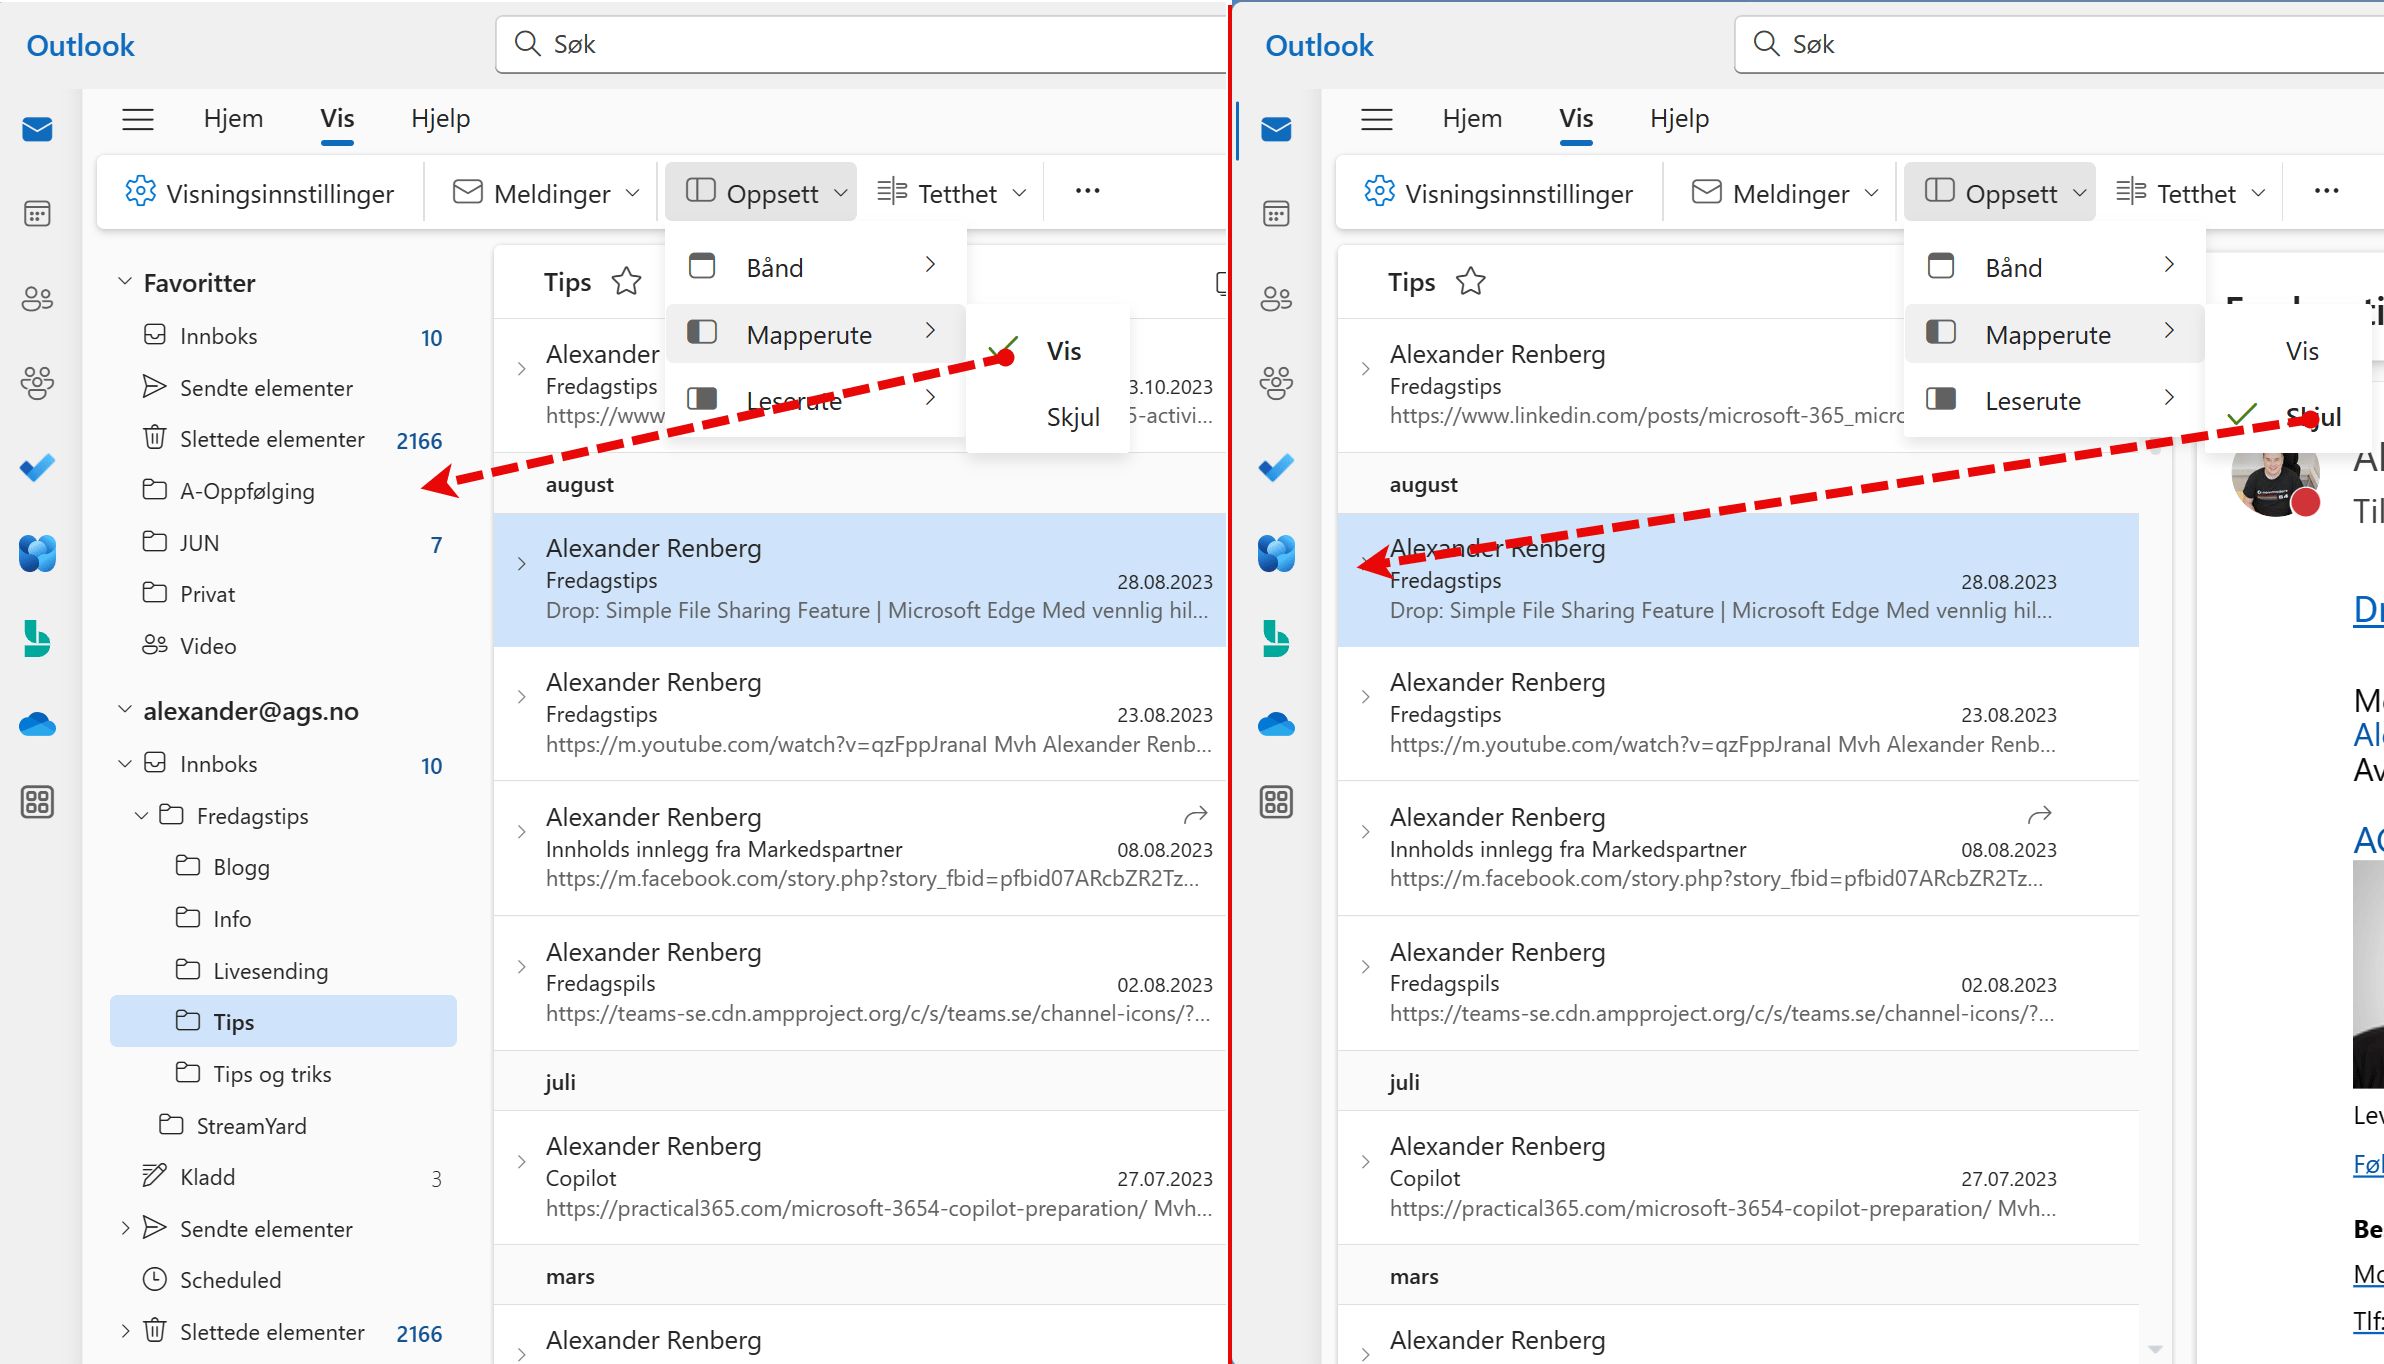Switch to Hjelp tab in left window
The height and width of the screenshot is (1364, 2384).
point(440,119)
